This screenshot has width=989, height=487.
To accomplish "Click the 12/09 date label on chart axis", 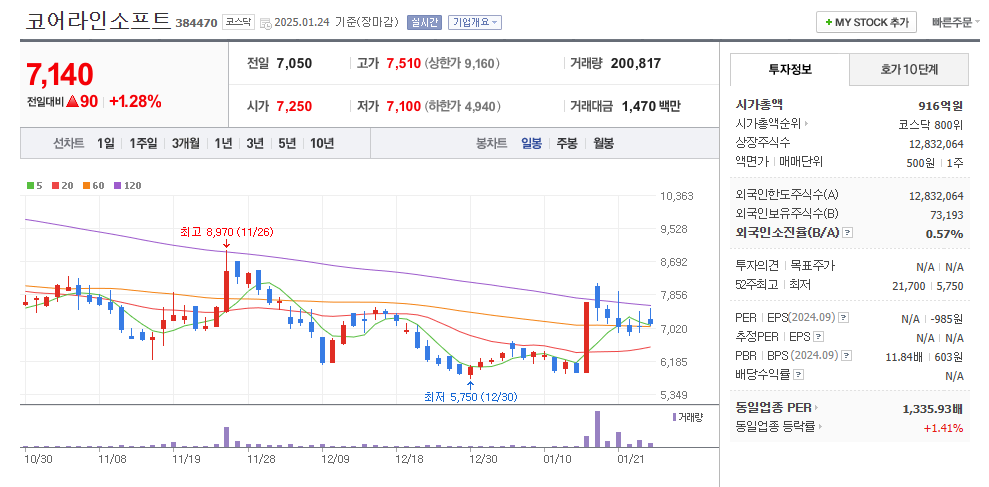I will pyautogui.click(x=335, y=459).
